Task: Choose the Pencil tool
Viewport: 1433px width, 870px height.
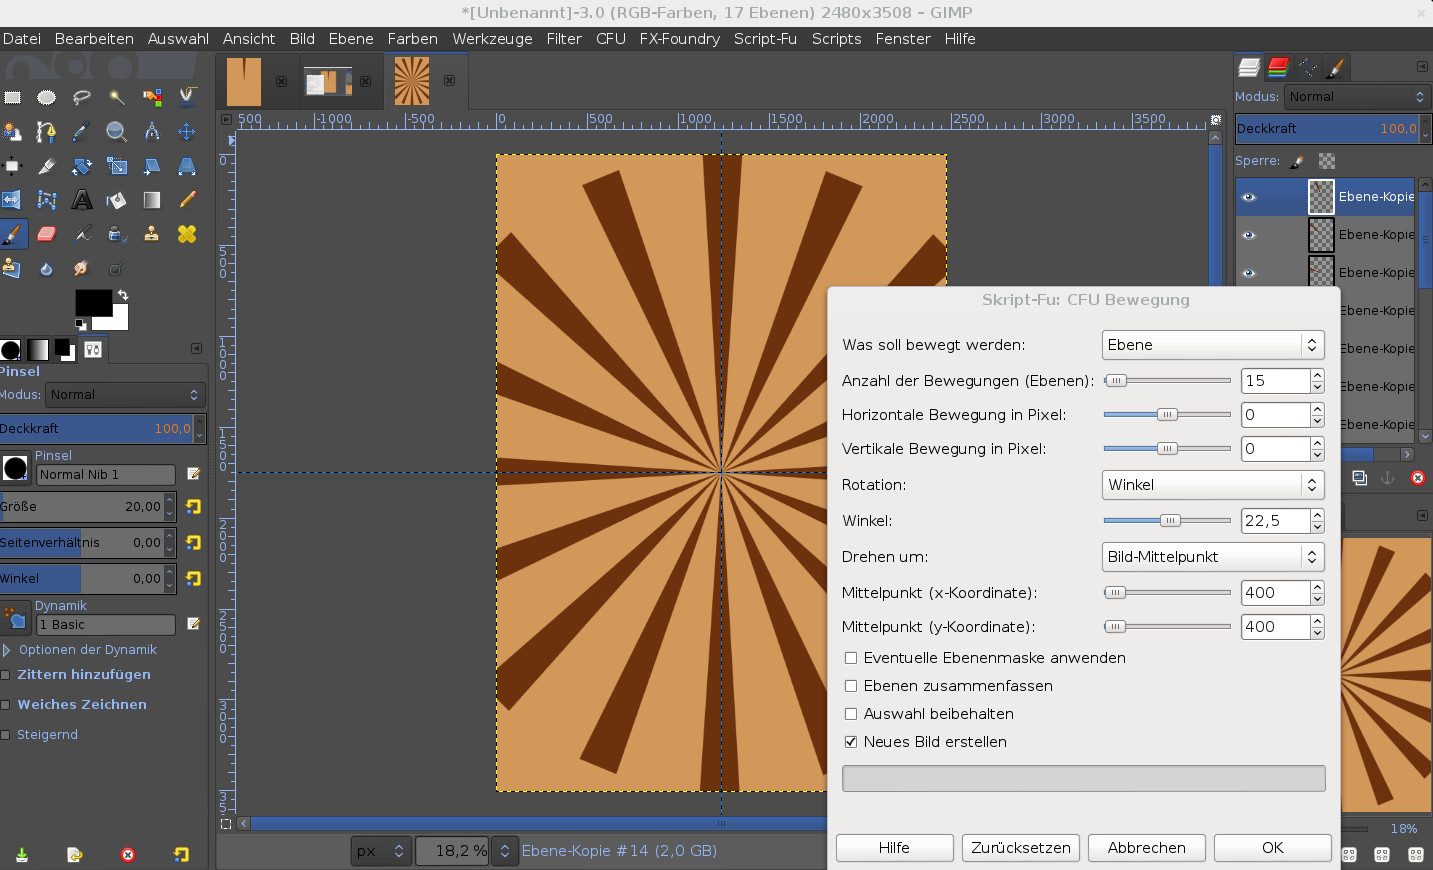Action: pyautogui.click(x=187, y=200)
